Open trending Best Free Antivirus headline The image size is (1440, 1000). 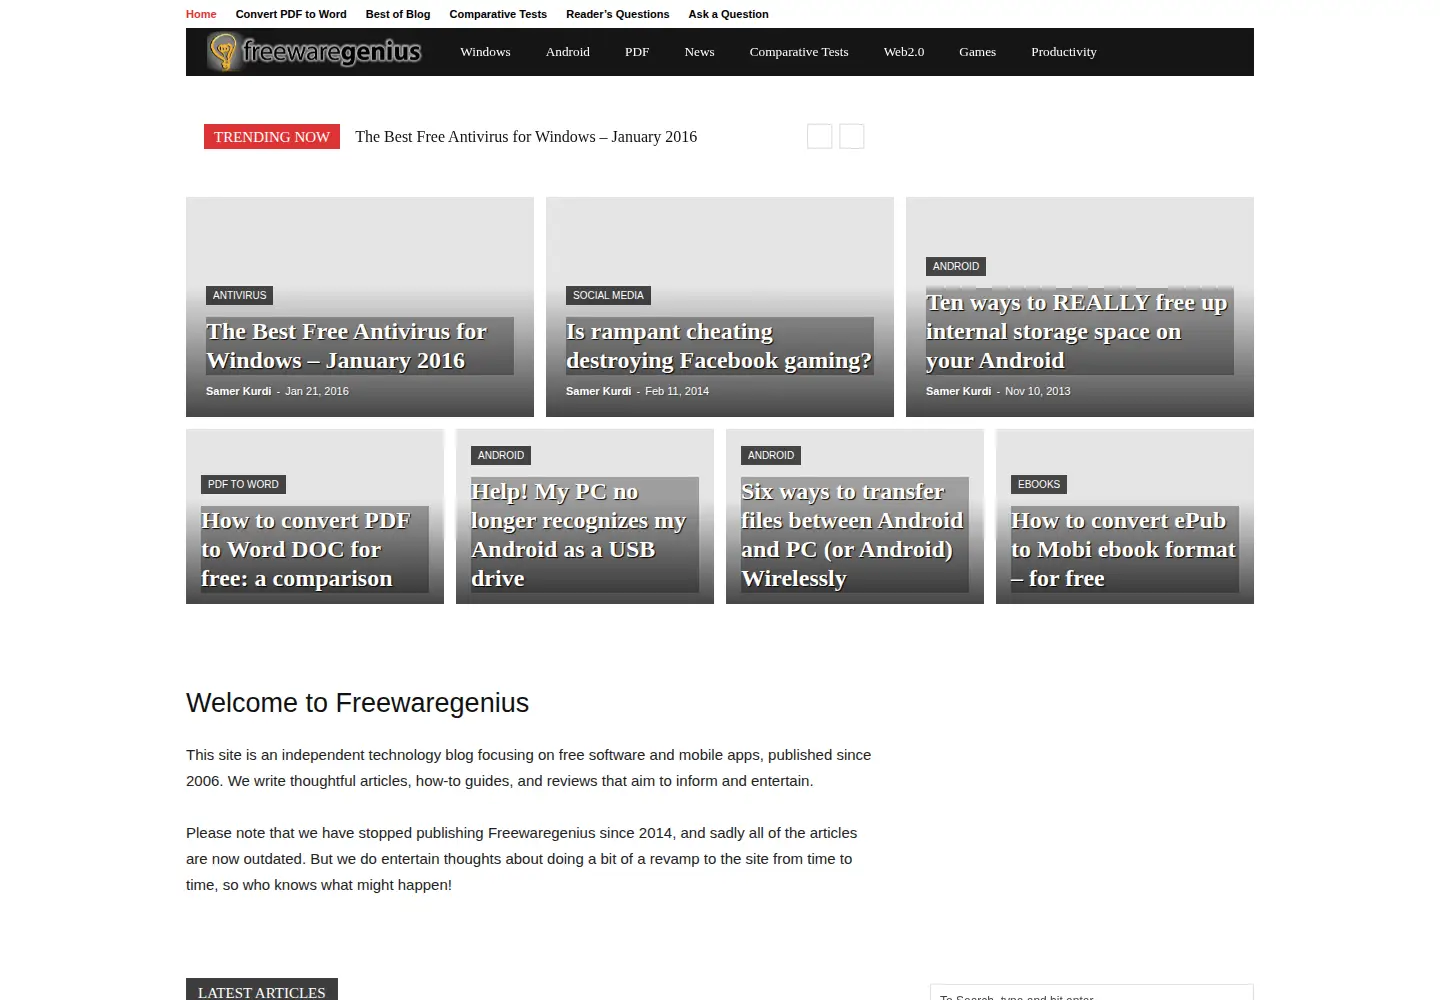point(526,137)
